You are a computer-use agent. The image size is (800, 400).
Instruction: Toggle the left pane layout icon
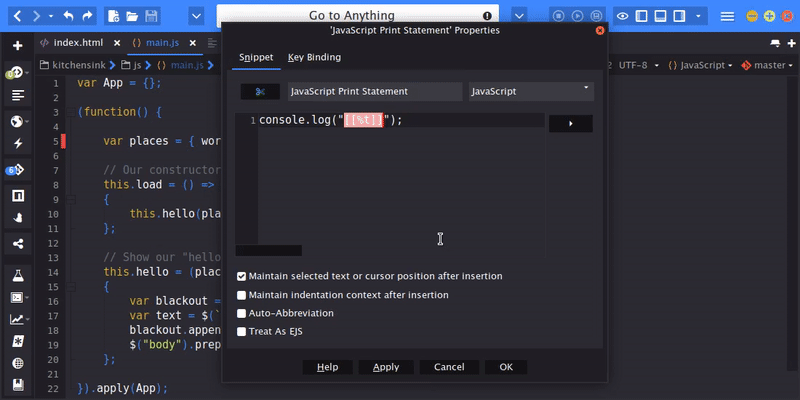point(641,16)
